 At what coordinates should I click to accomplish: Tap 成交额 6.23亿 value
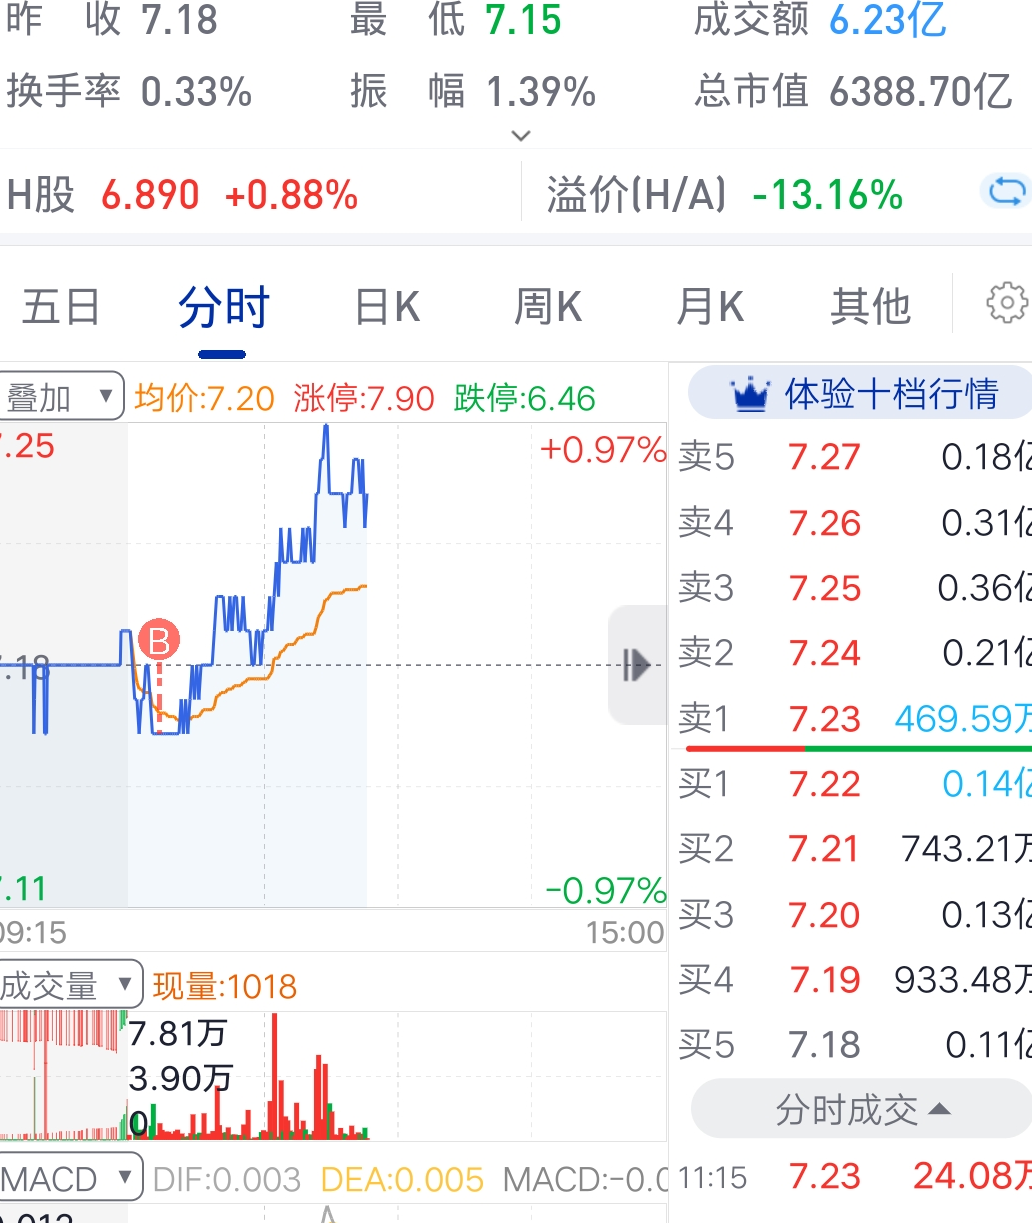pyautogui.click(x=888, y=20)
